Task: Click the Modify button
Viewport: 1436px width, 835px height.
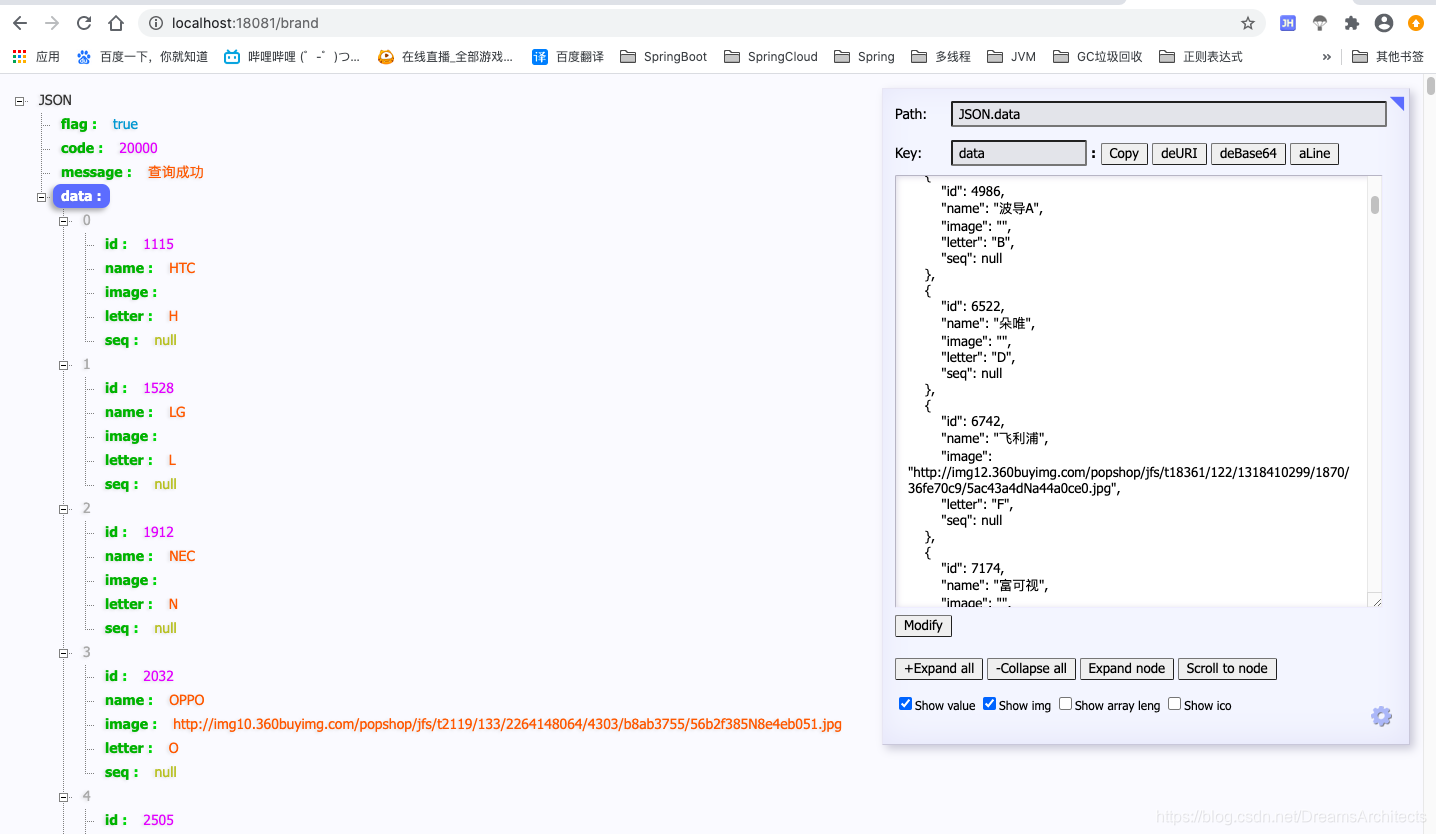Action: pyautogui.click(x=923, y=625)
